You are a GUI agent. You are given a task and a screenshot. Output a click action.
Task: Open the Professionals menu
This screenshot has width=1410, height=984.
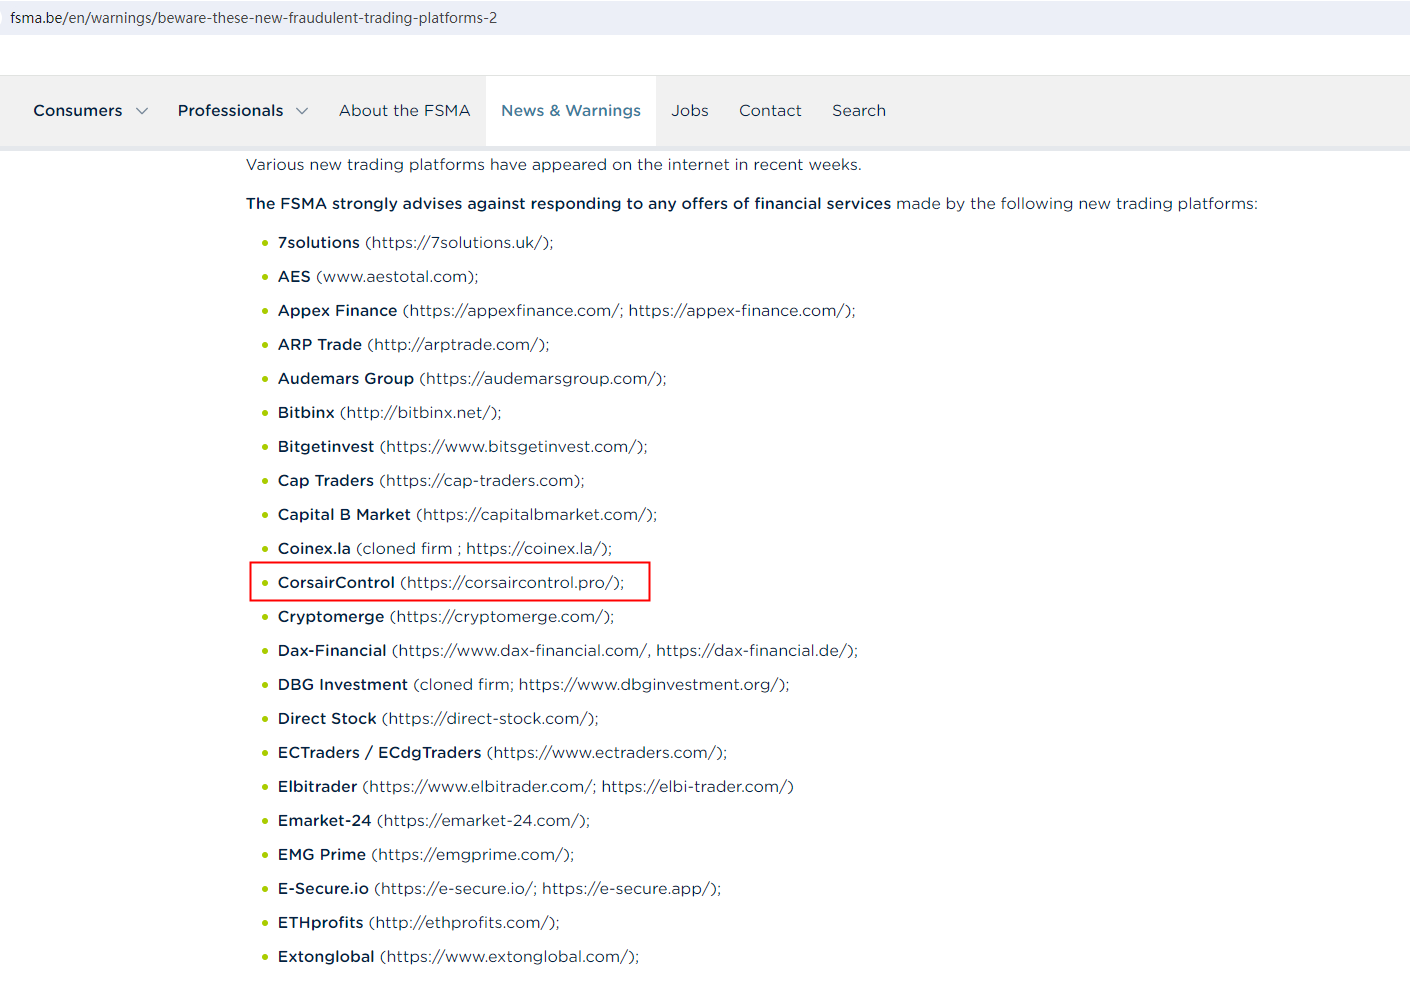230,111
